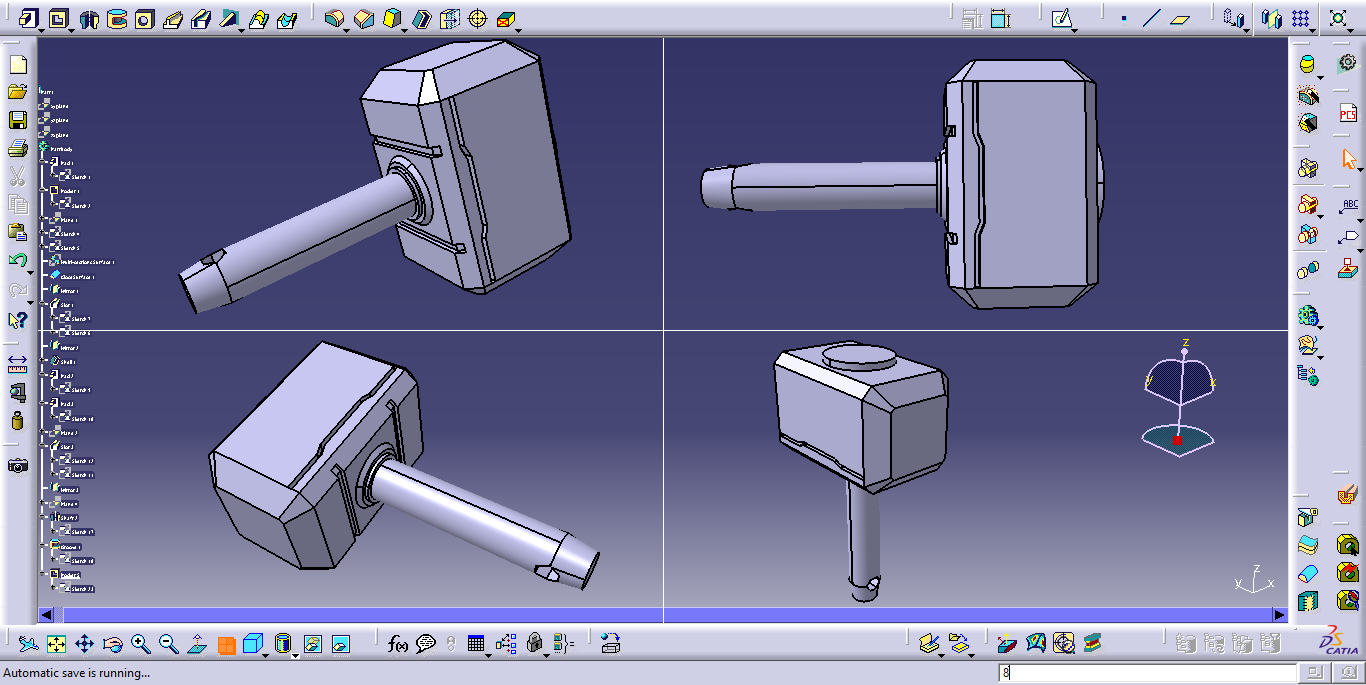Screen dimensions: 1366x685
Task: Select the Measure Between tool
Action: pos(17,364)
